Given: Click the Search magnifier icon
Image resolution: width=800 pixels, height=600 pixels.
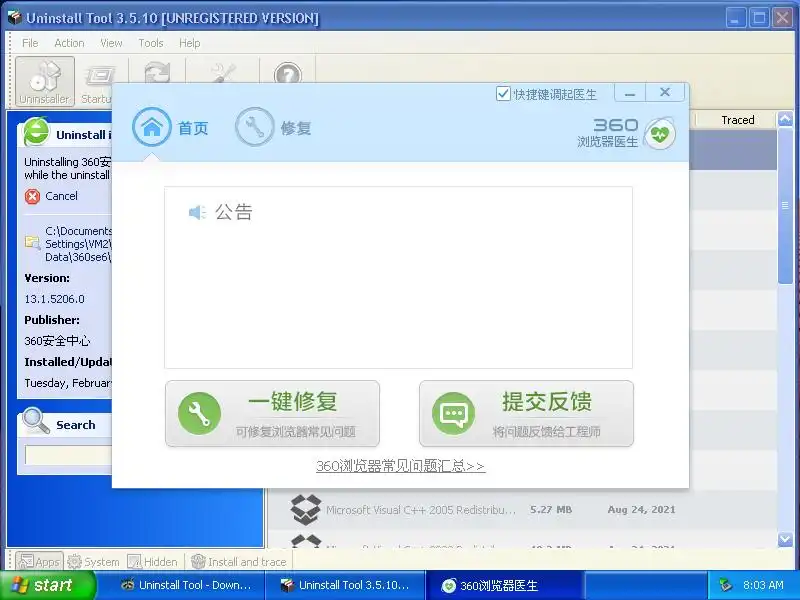Looking at the screenshot, I should (35, 421).
